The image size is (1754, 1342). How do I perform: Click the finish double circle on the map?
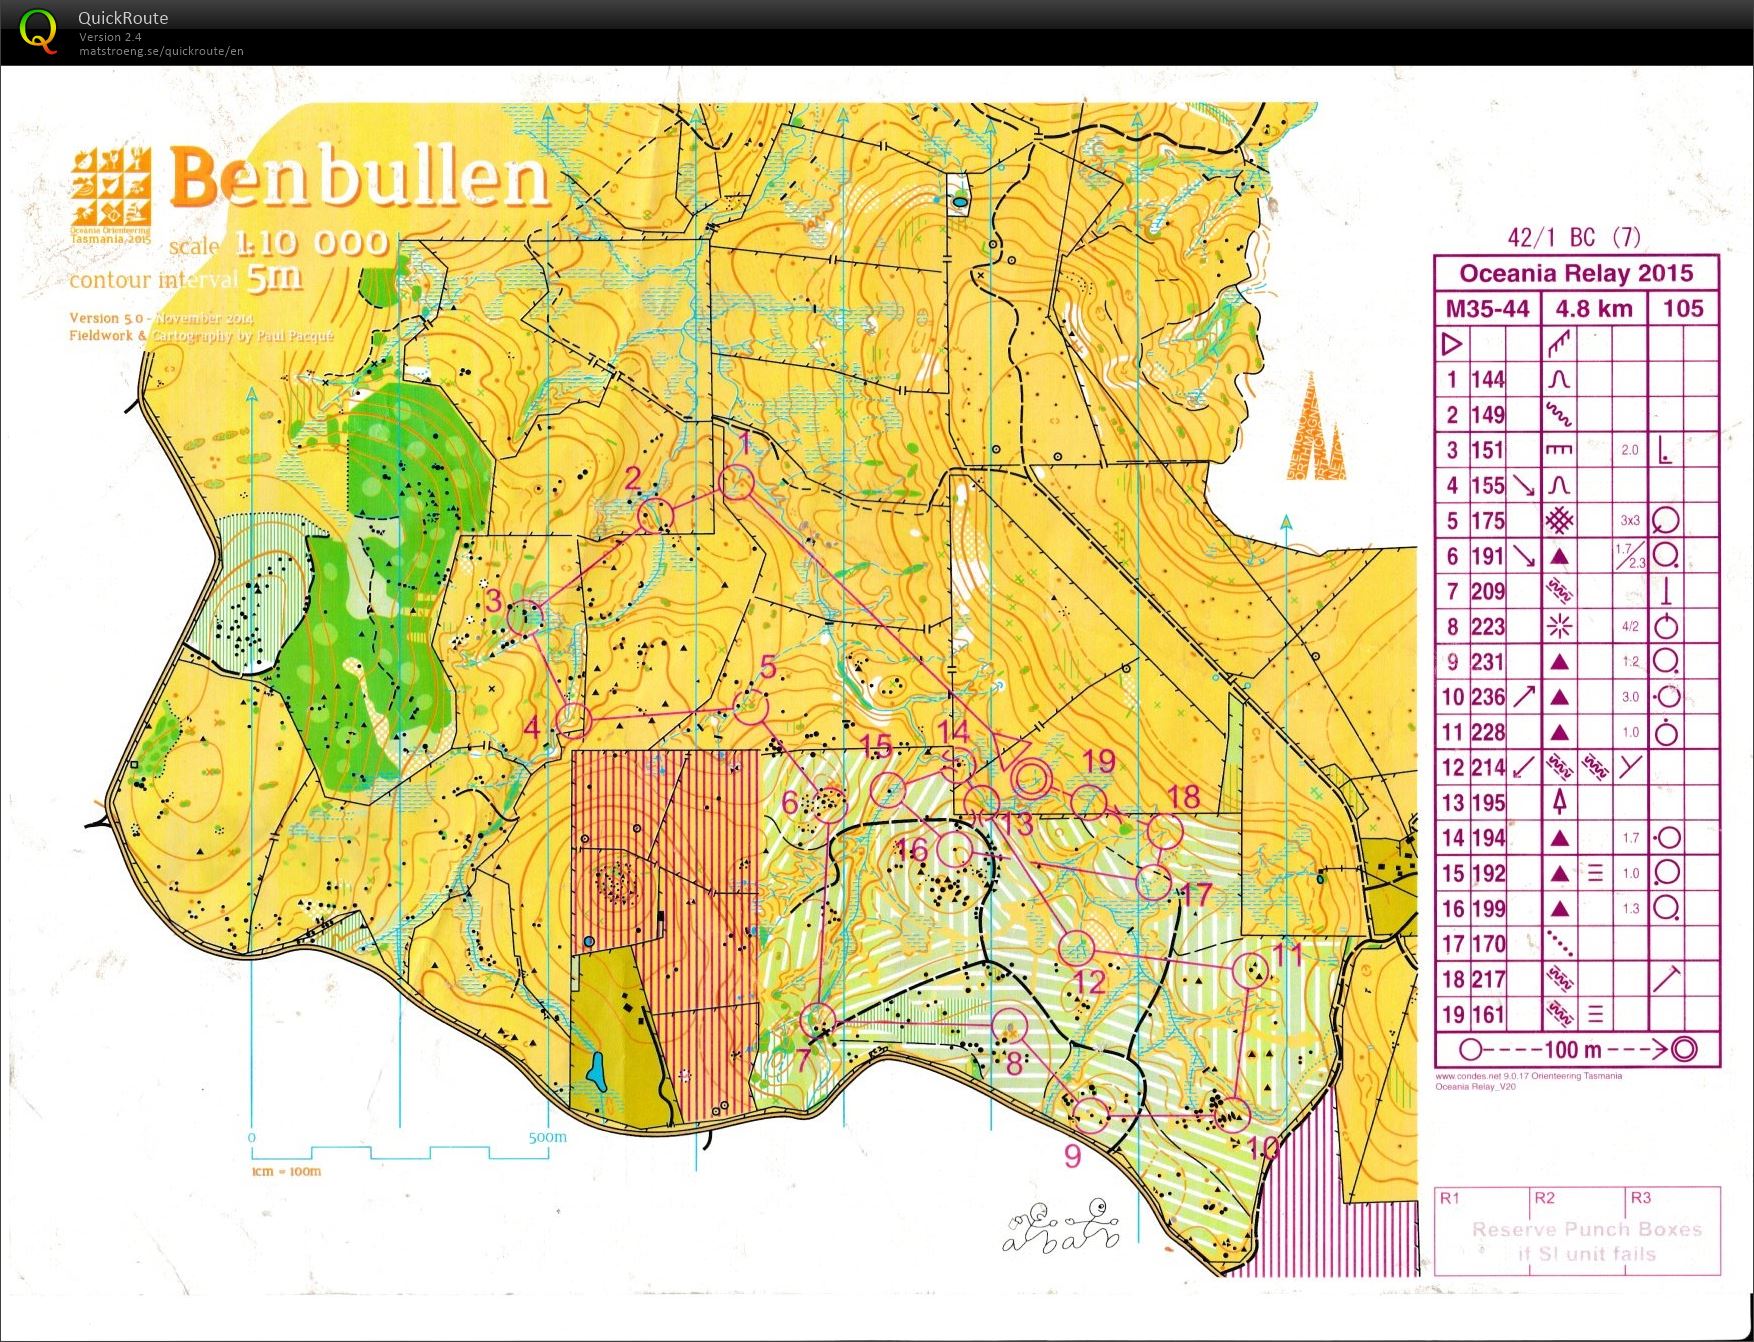click(1033, 777)
